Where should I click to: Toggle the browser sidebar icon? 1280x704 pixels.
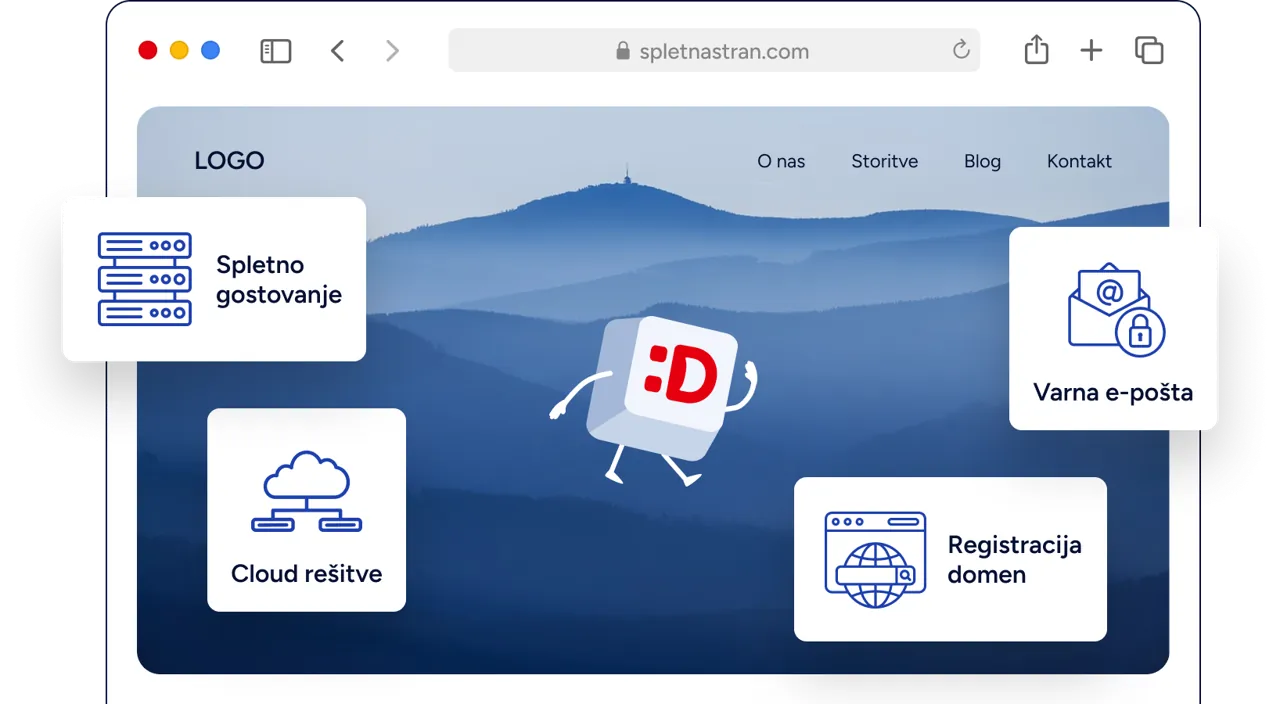275,51
